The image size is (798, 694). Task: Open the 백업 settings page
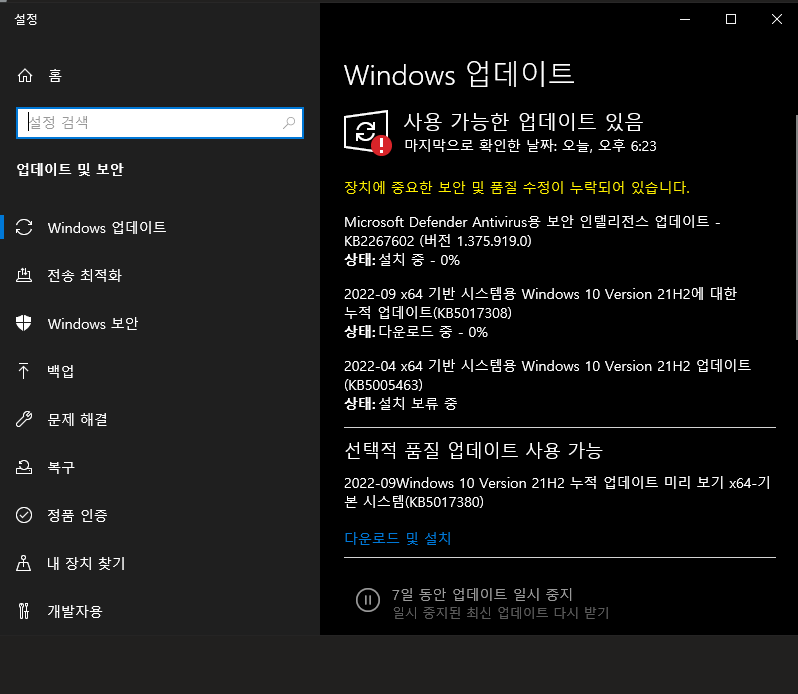[x=160, y=371]
